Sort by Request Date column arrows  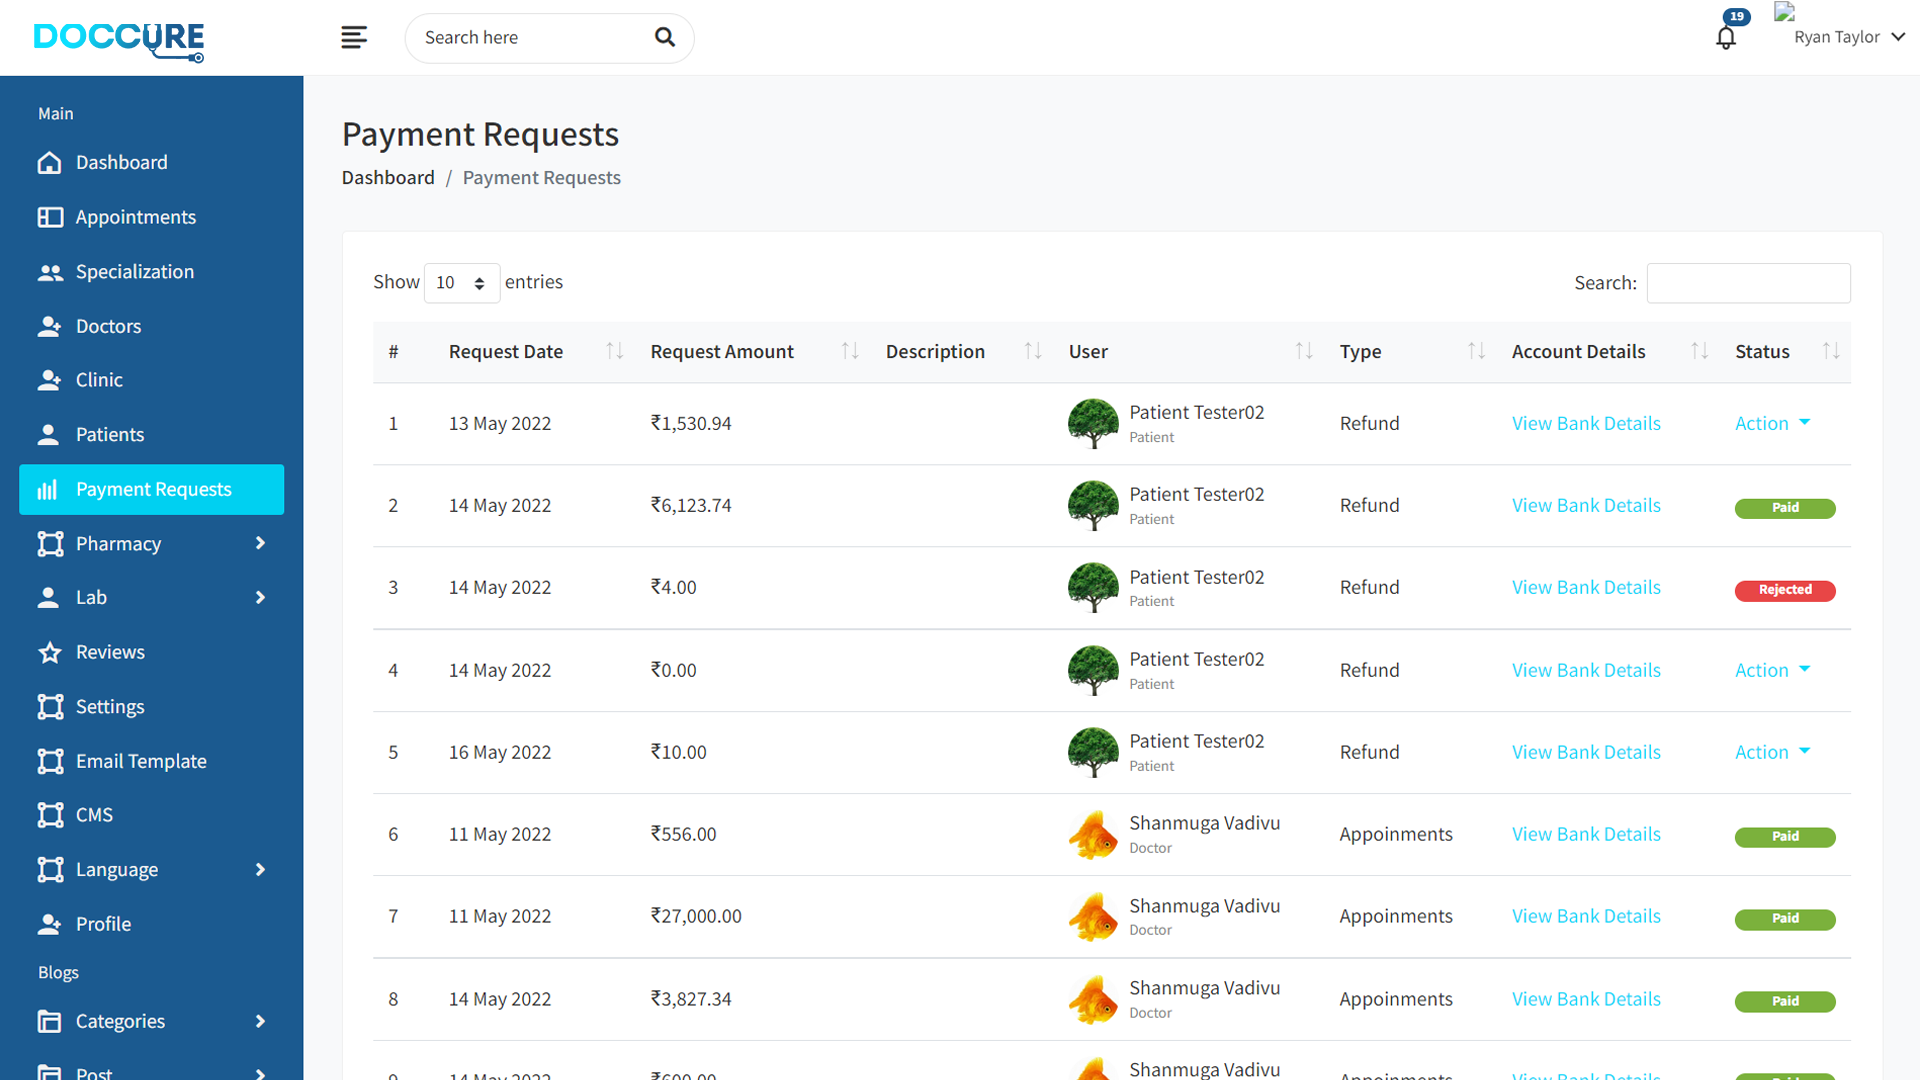(x=615, y=351)
